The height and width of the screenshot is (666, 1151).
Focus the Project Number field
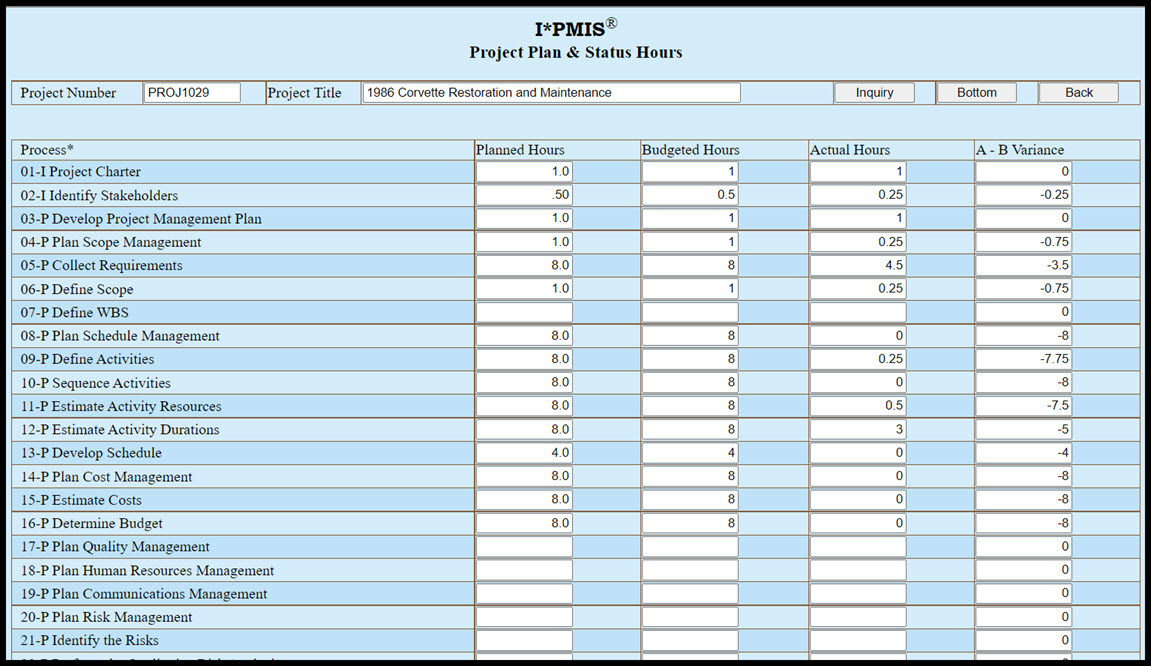(192, 92)
